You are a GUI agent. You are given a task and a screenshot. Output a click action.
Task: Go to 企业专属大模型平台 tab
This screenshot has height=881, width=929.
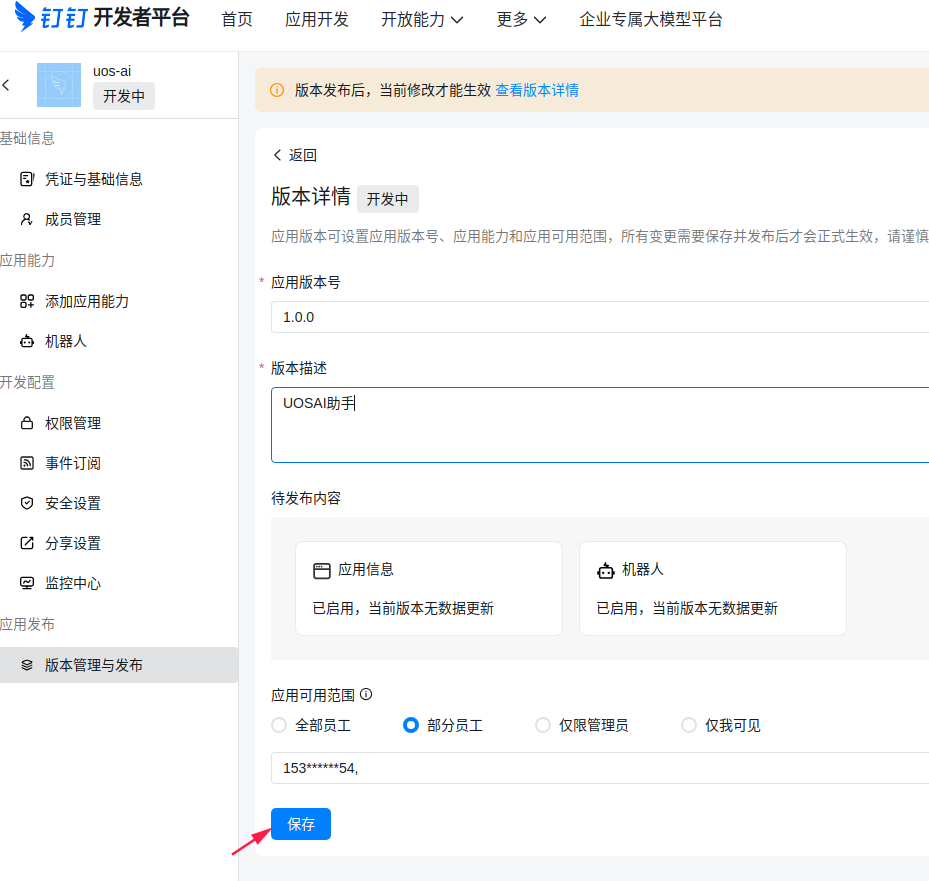(x=651, y=20)
